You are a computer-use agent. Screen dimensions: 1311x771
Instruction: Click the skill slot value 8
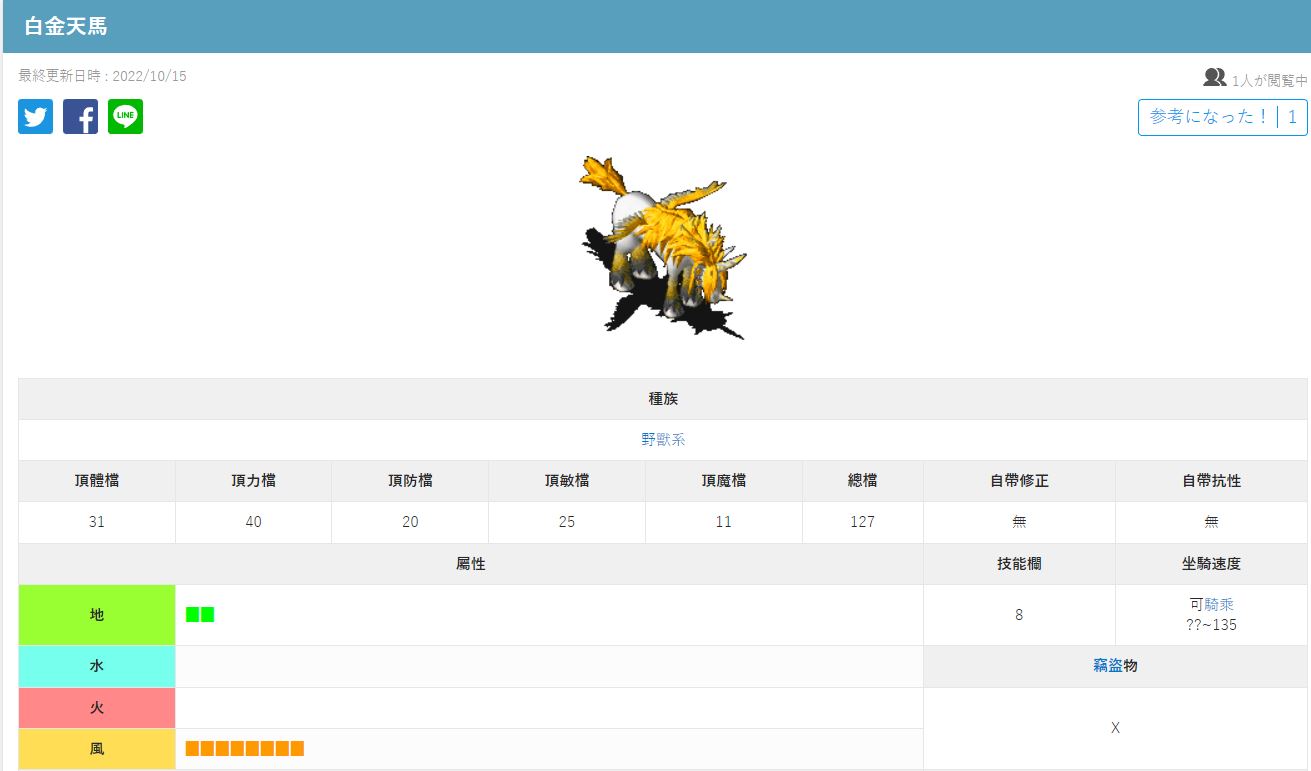1019,615
